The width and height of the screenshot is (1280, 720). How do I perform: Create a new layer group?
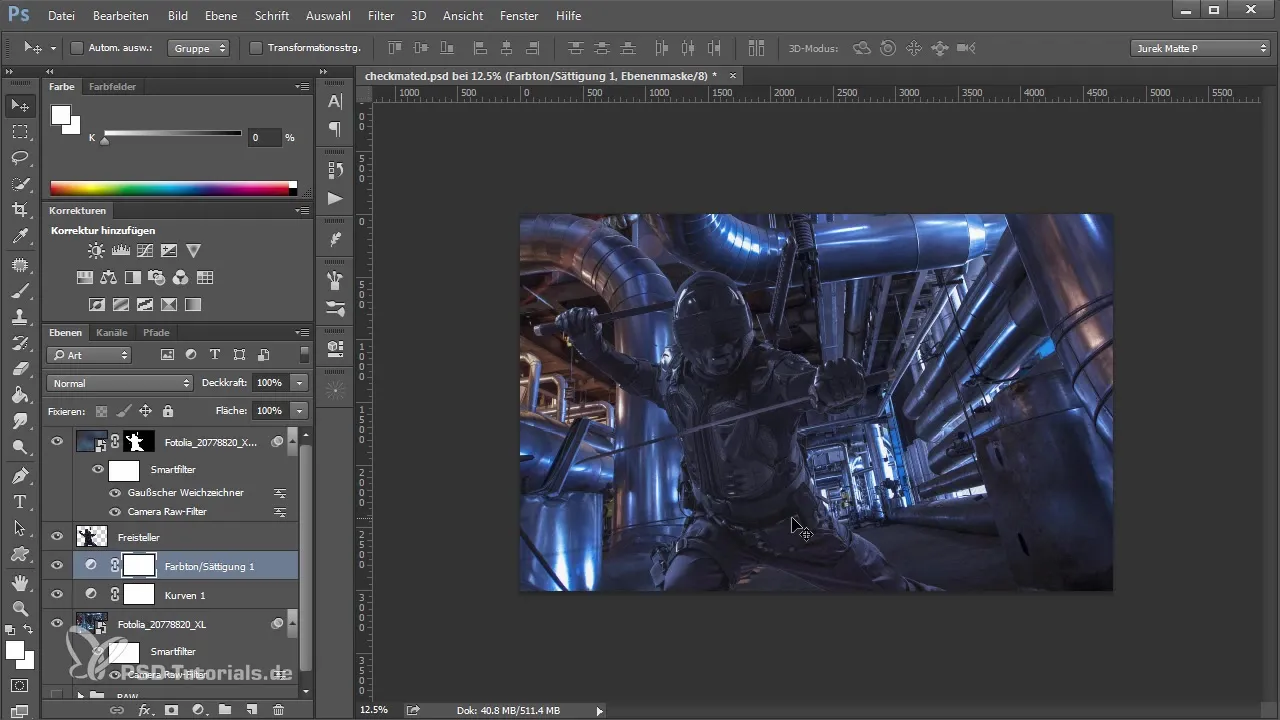tap(225, 710)
